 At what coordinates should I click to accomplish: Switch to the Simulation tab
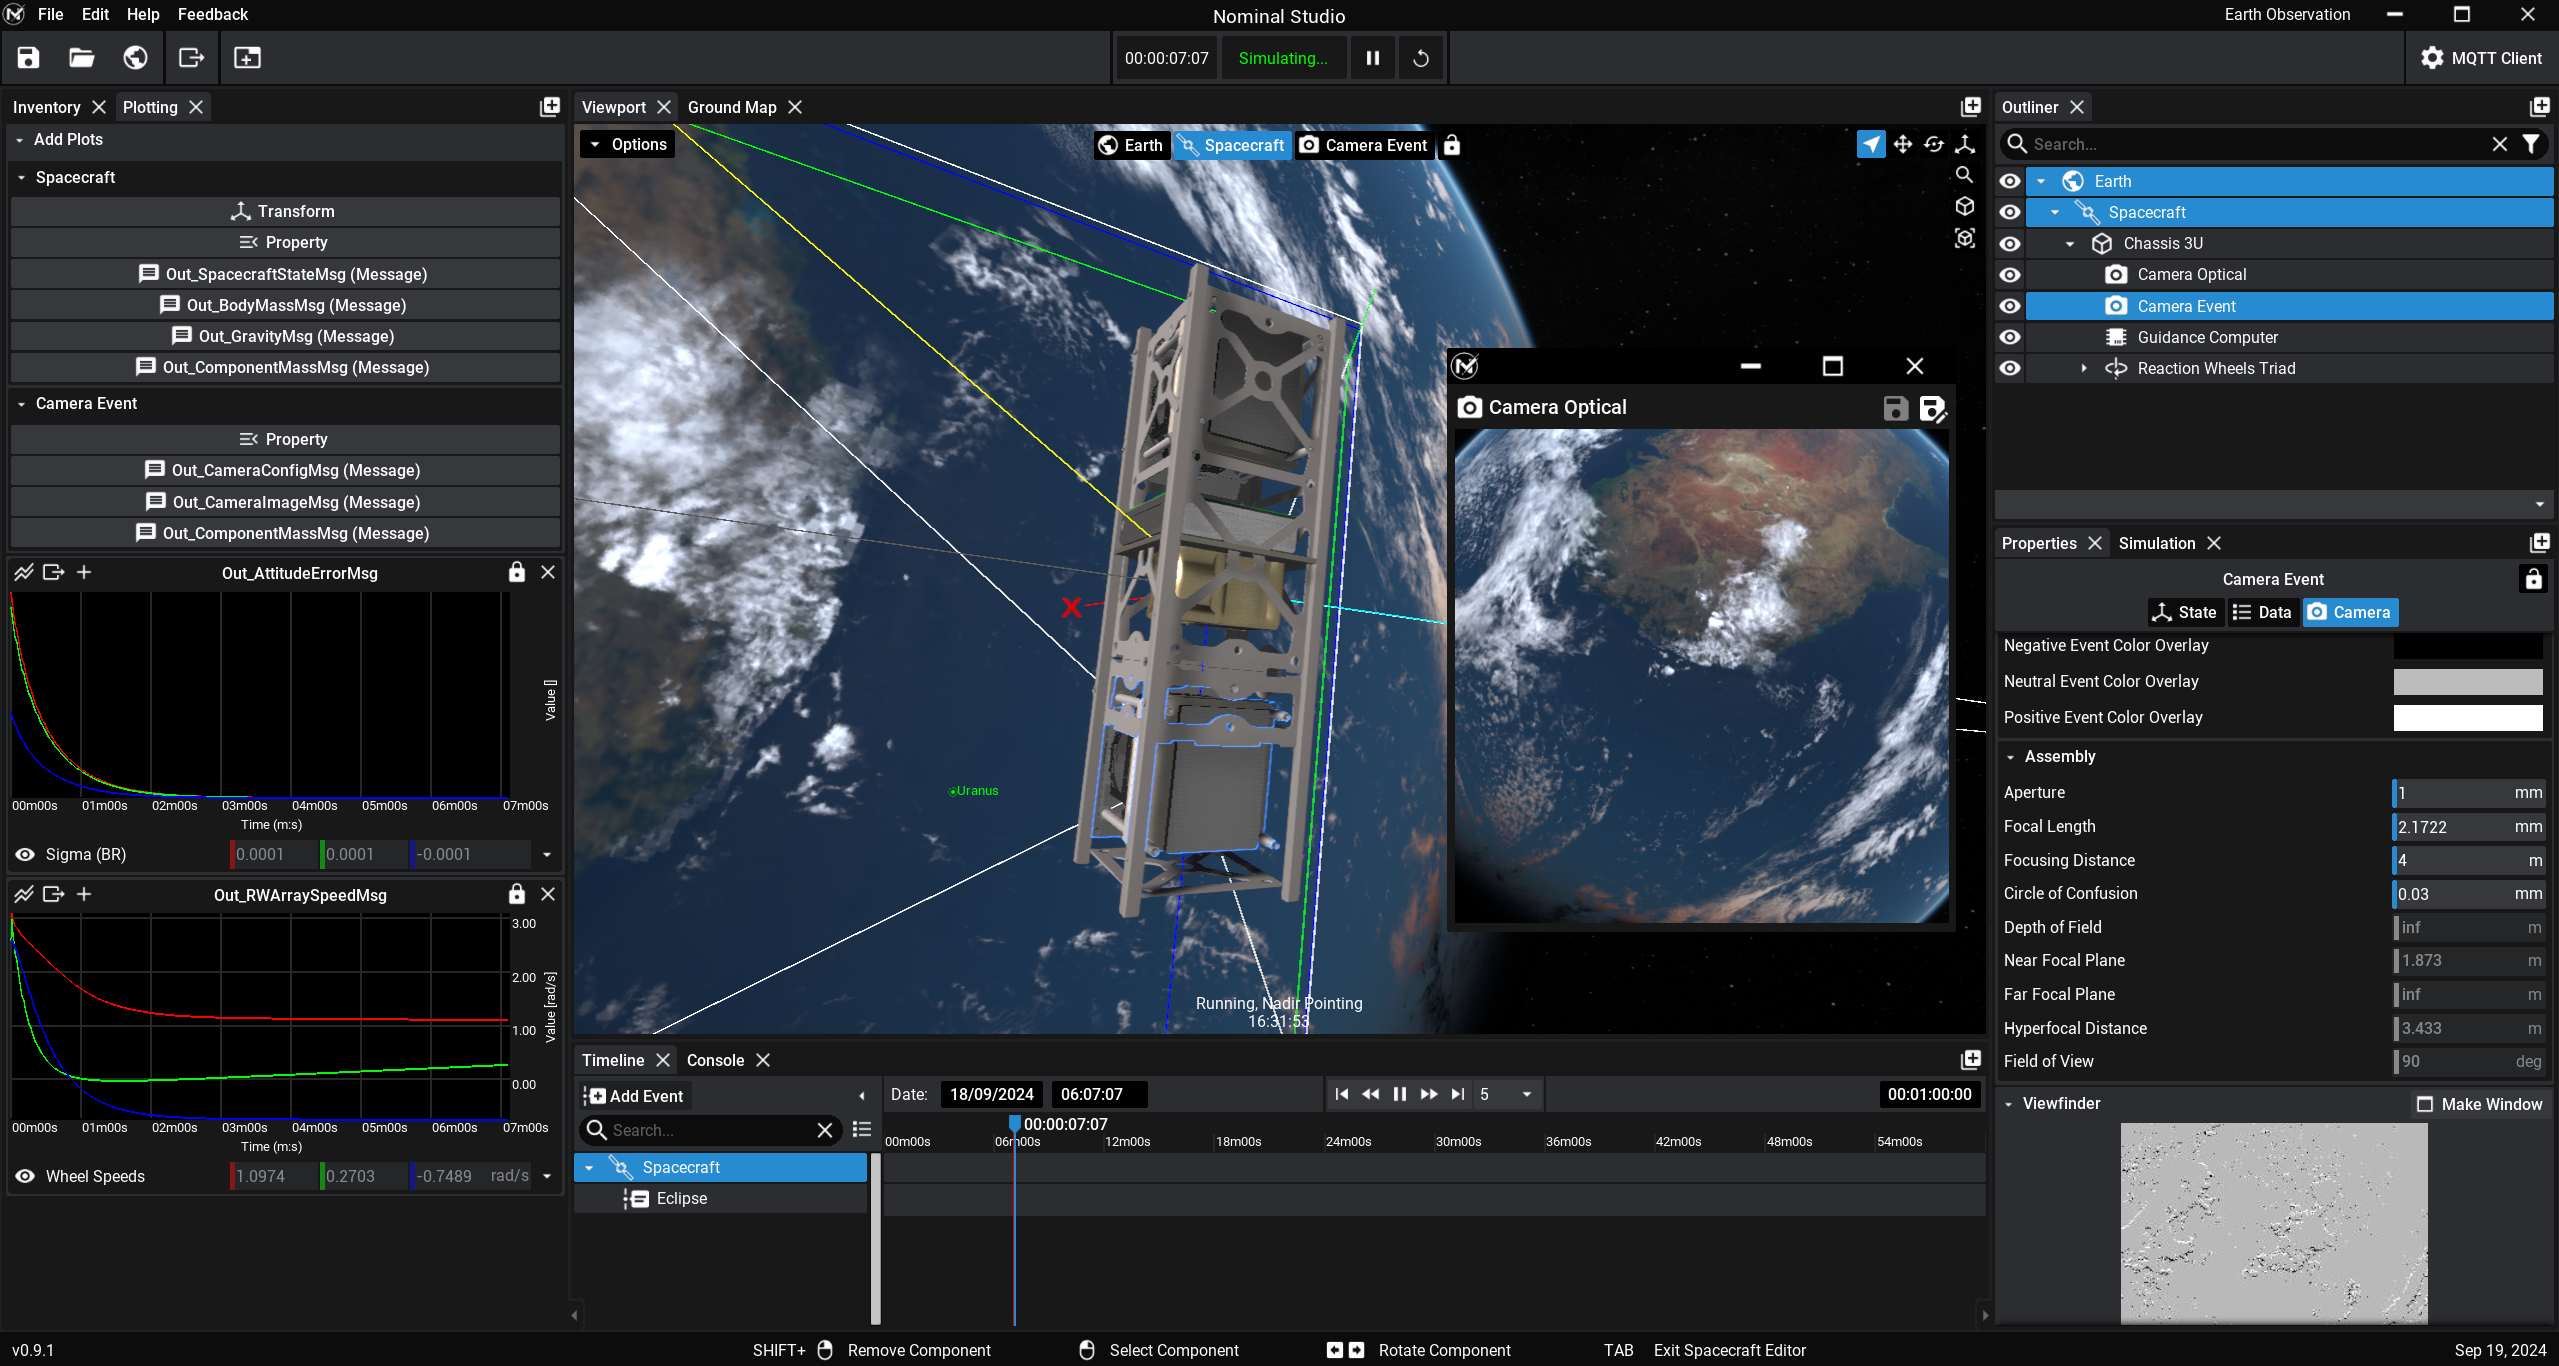[2157, 543]
